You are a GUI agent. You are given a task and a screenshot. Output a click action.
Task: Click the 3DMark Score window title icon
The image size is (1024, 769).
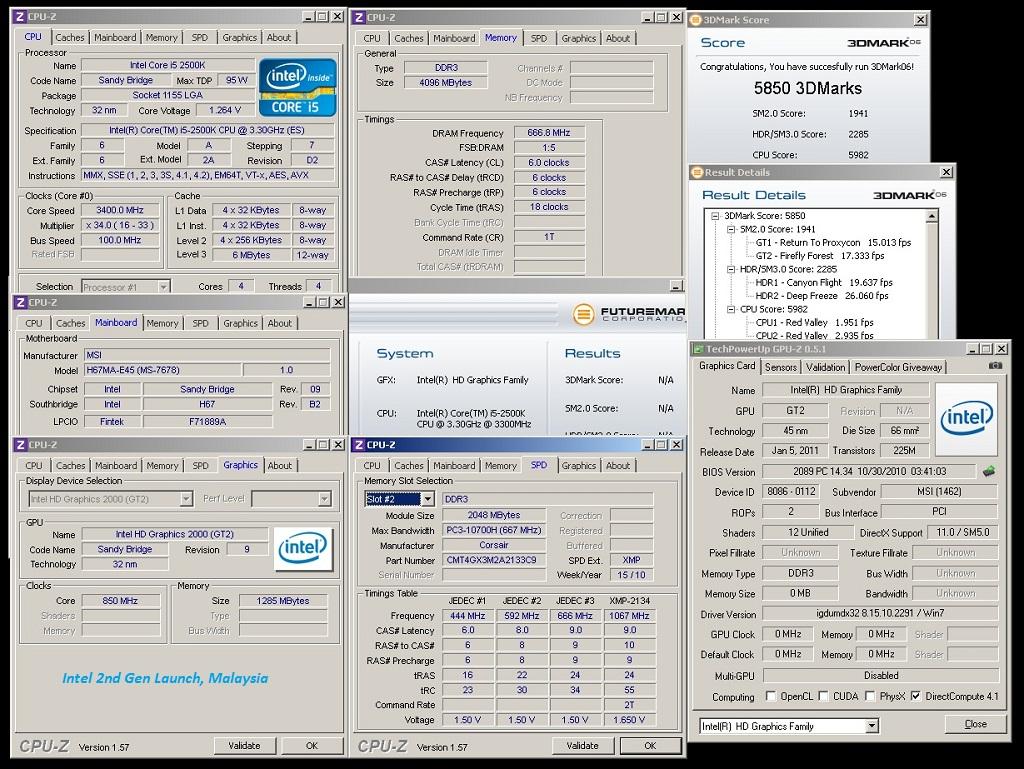click(696, 20)
